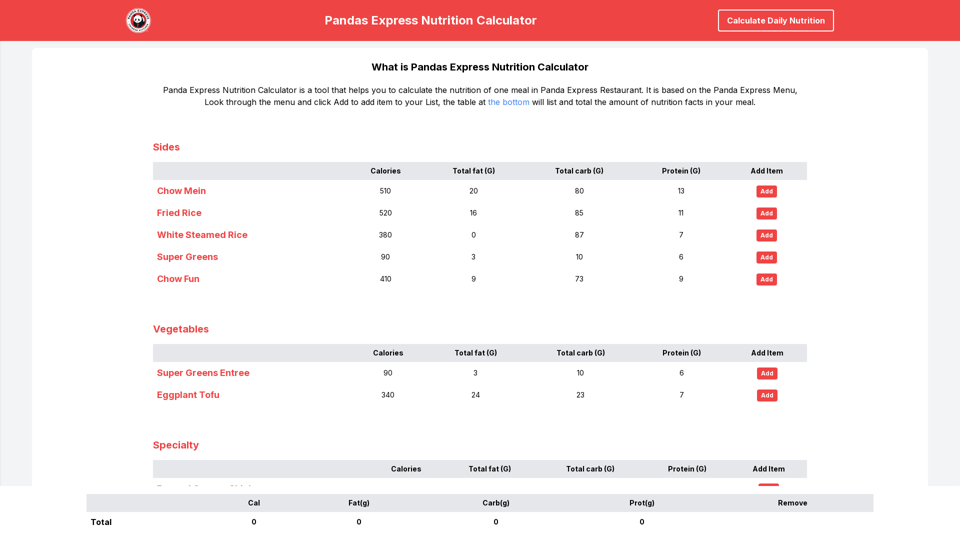This screenshot has width=960, height=540.
Task: Click Total carb (G) header in Sides table
Action: (579, 171)
